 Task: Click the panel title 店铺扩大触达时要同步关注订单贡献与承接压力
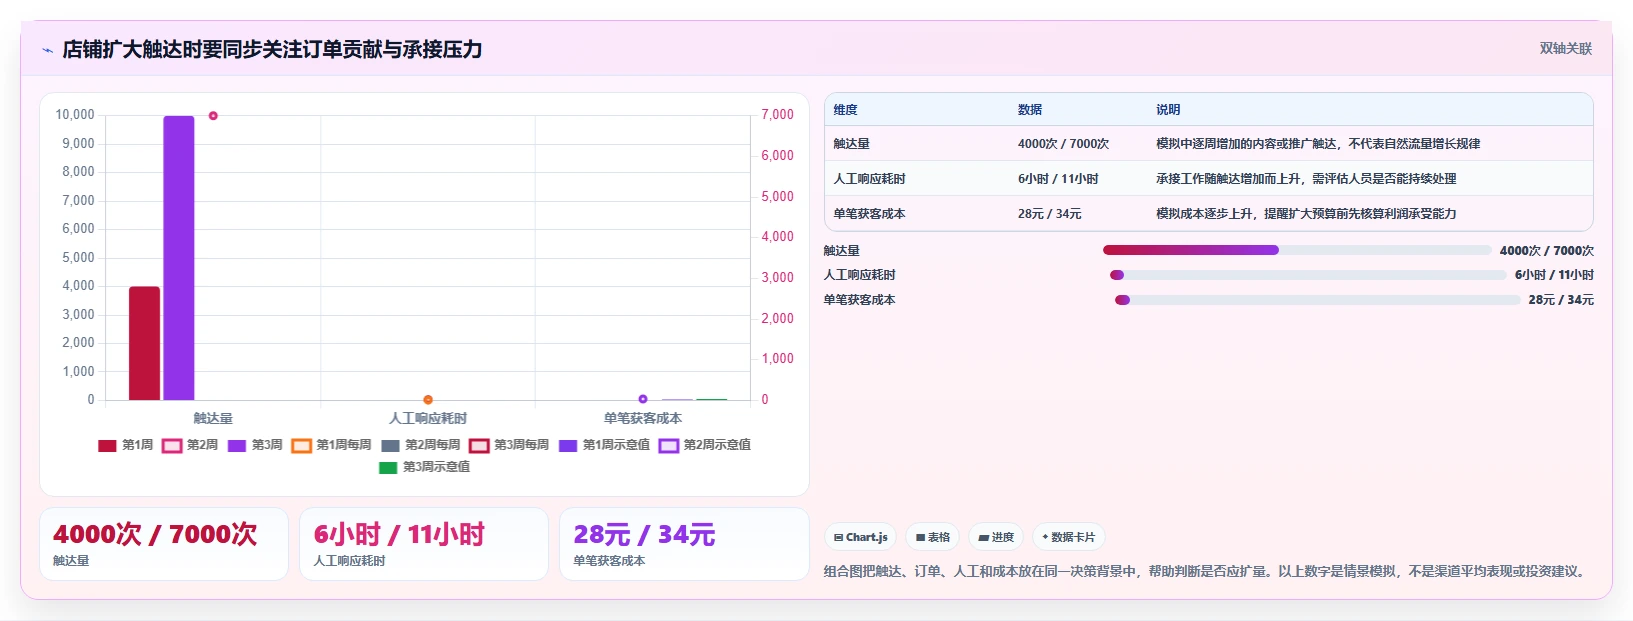pos(272,49)
